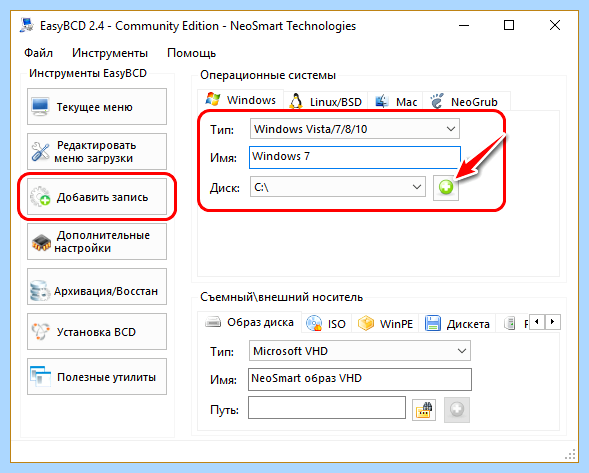Viewport: 589px width, 473px height.
Task: Minimize the EasyBCD window
Action: [x=464, y=26]
